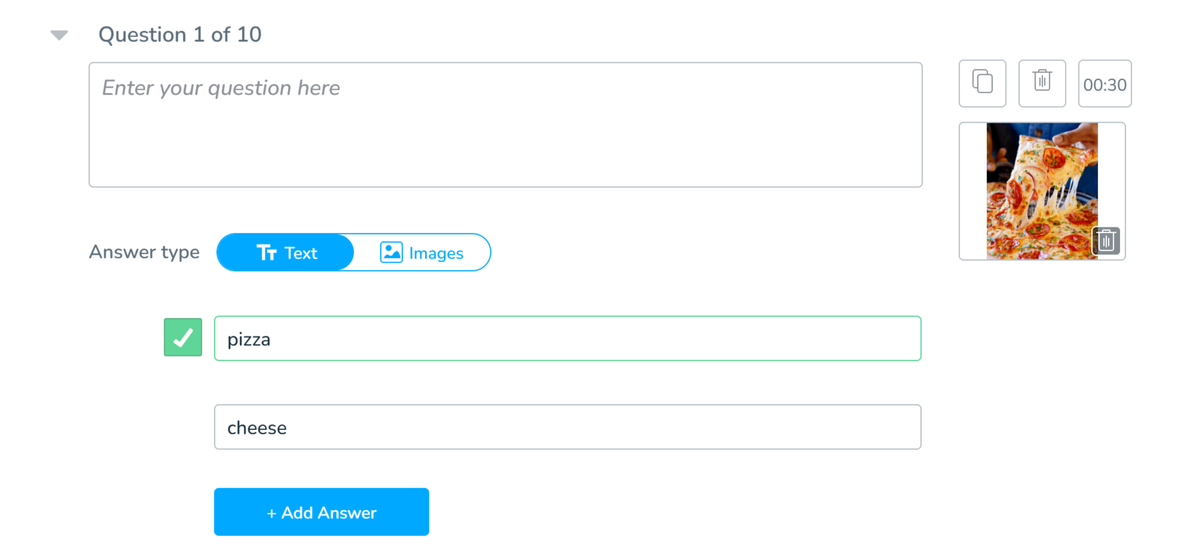Image resolution: width=1200 pixels, height=548 pixels.
Task: Click the empty space left of the cheese answer
Action: tap(183, 427)
